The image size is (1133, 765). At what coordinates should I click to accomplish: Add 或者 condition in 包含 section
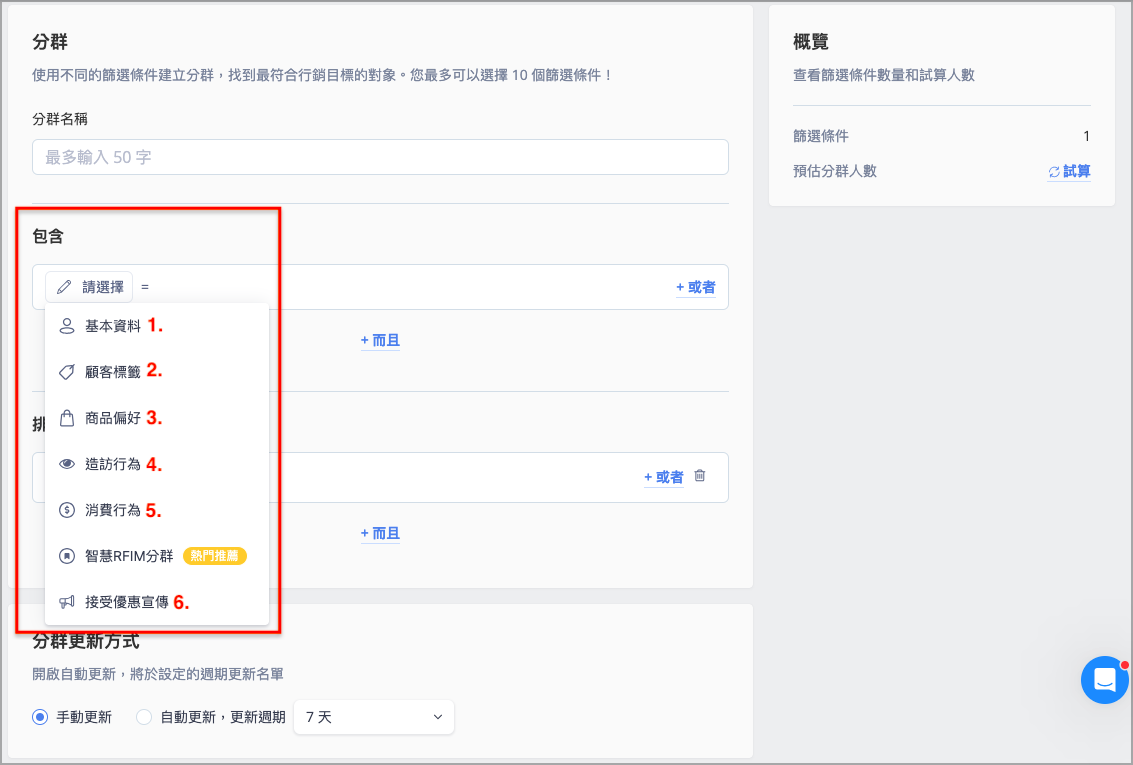pos(695,288)
